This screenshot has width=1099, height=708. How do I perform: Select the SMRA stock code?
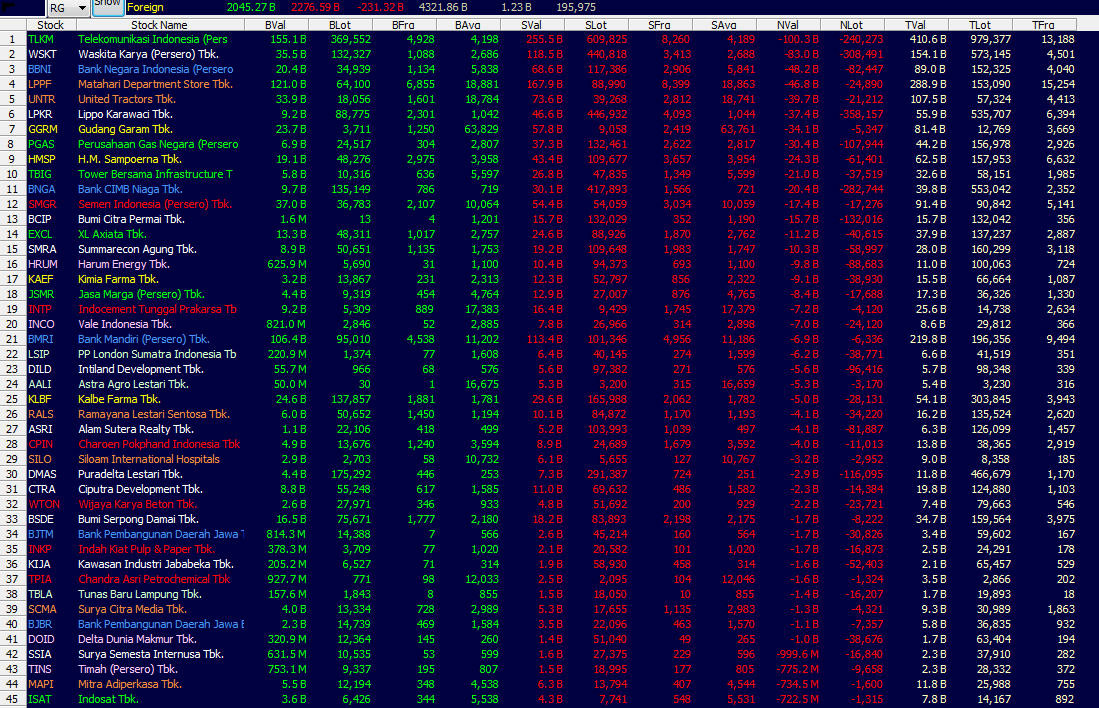[x=43, y=250]
